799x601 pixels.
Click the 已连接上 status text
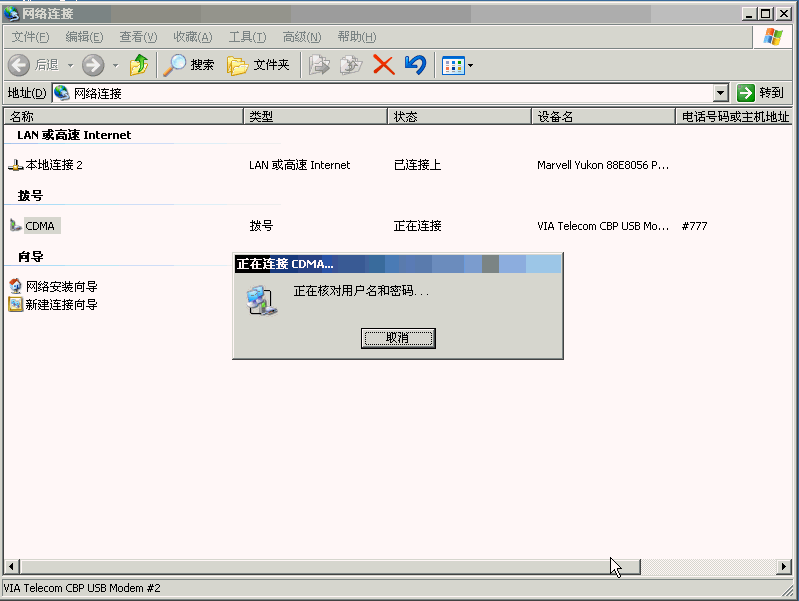click(417, 165)
